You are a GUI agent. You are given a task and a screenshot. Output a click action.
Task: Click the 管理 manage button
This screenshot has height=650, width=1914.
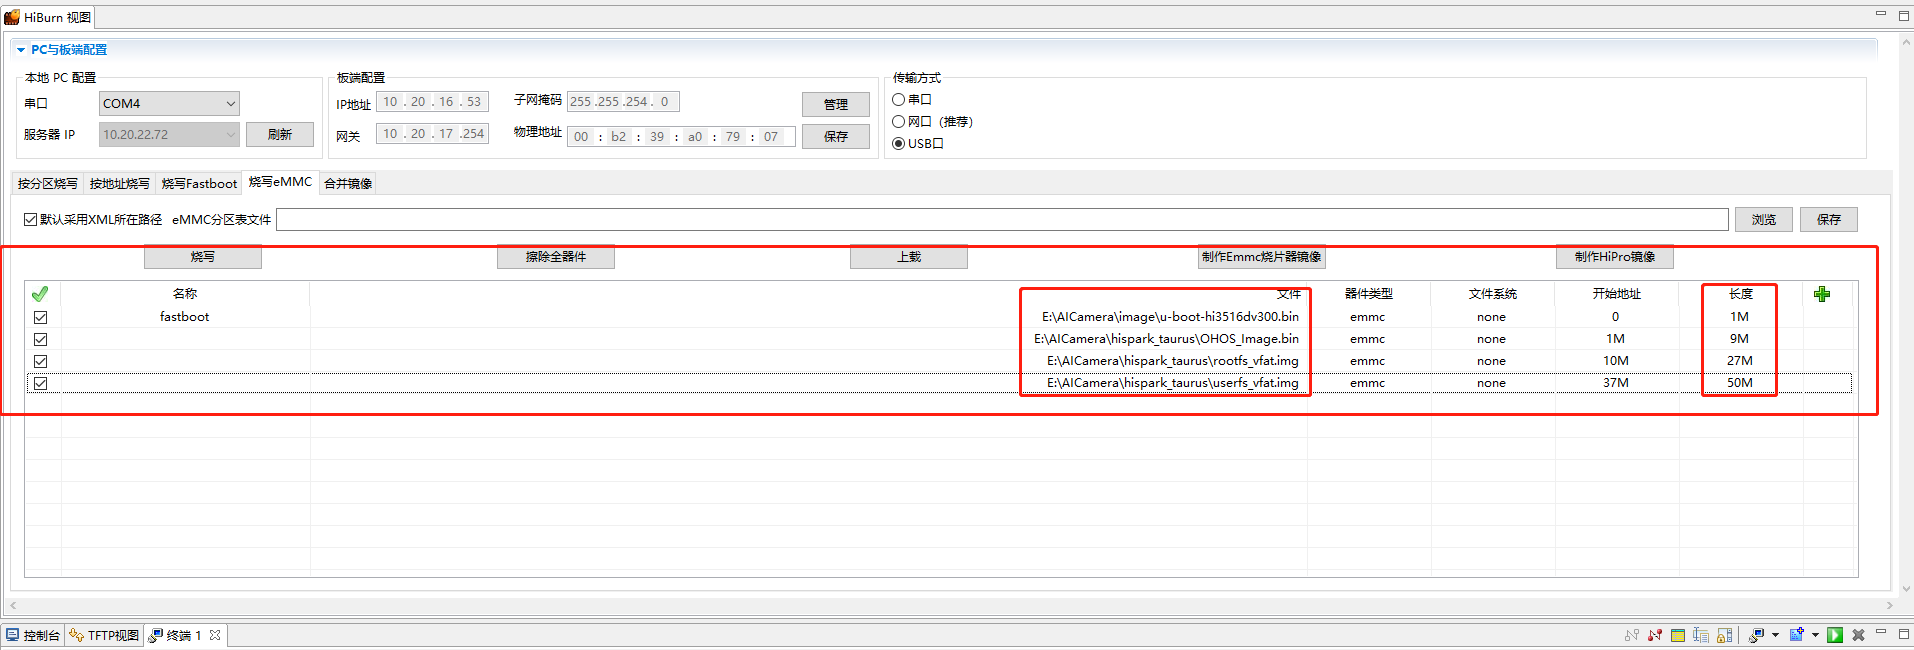click(x=836, y=104)
